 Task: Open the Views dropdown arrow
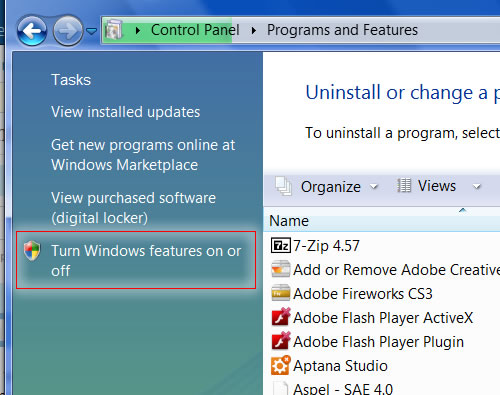(x=477, y=186)
